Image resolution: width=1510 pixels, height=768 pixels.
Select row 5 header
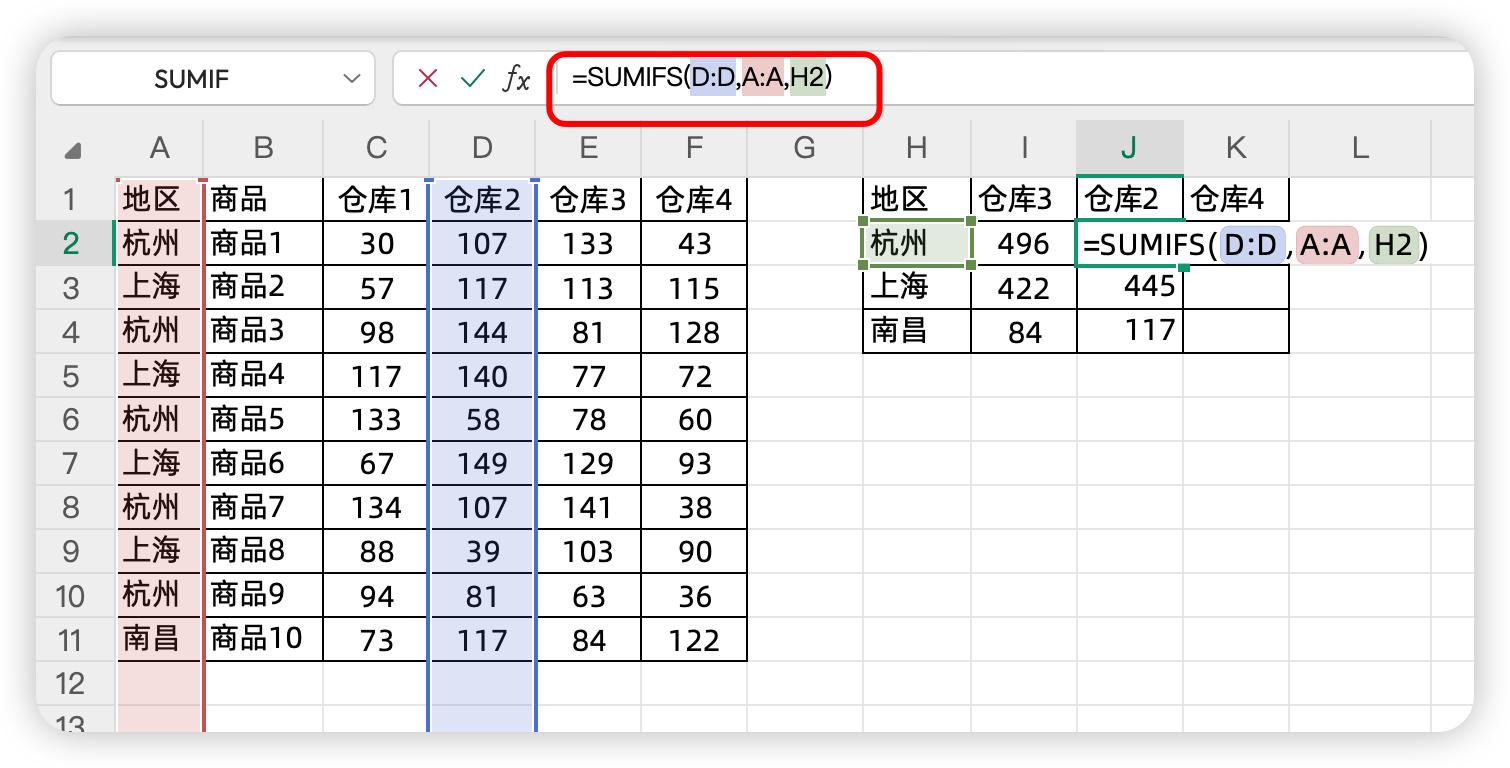(x=75, y=376)
